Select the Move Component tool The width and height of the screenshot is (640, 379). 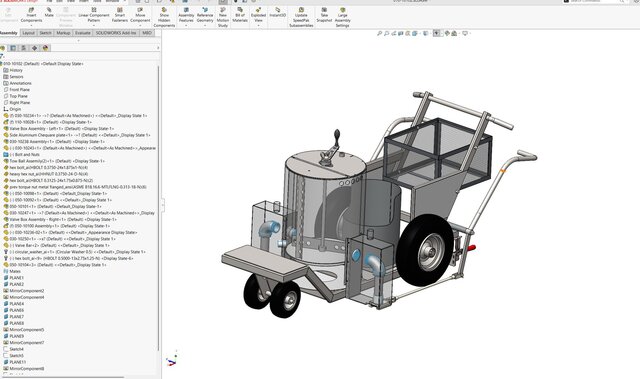[x=140, y=15]
